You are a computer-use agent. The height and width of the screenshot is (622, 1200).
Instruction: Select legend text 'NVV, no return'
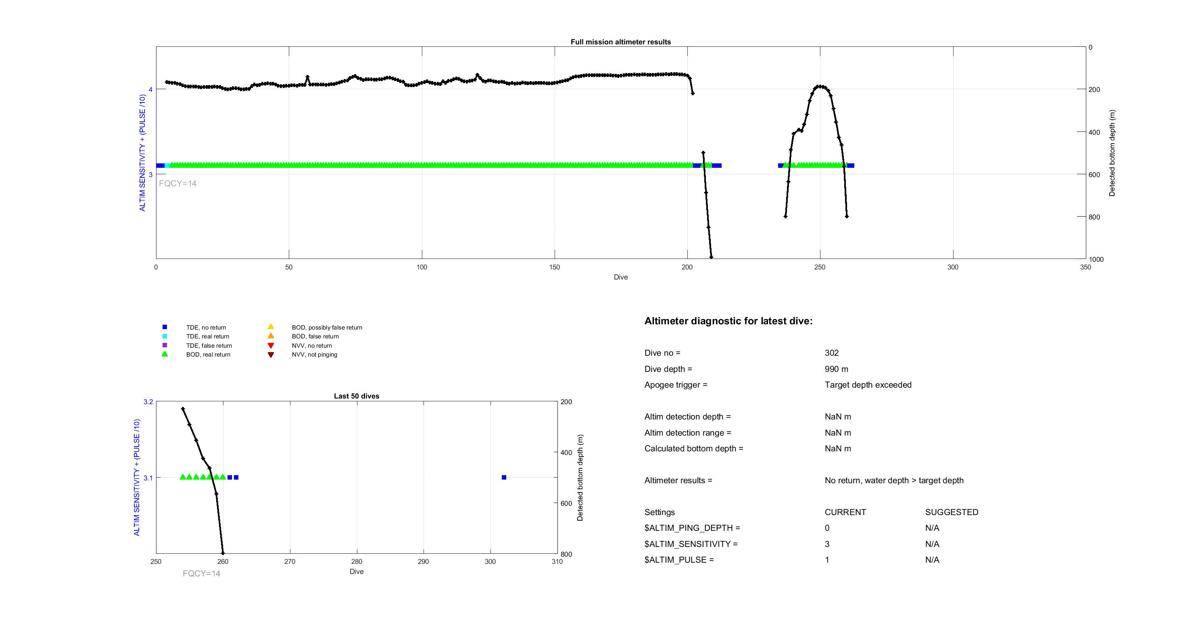(x=311, y=346)
